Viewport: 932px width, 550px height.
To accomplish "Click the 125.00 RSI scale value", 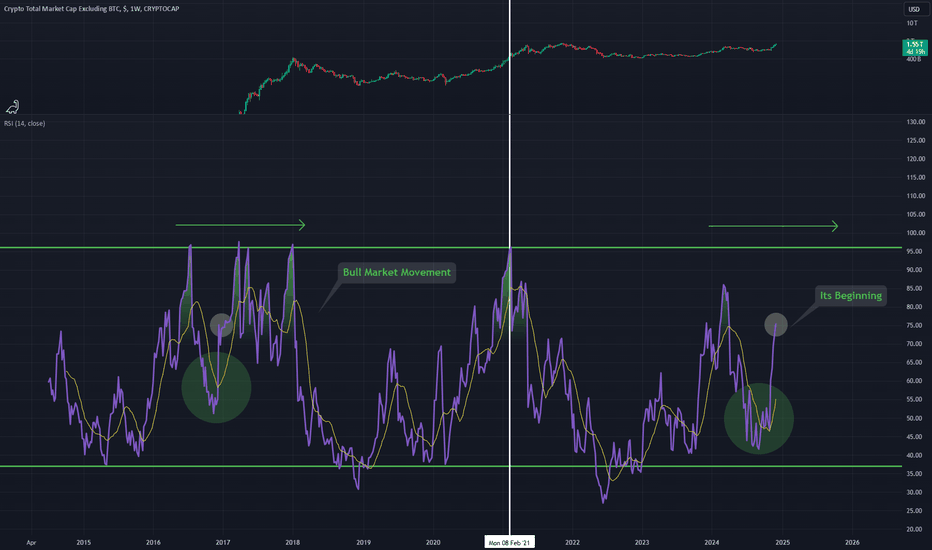I will coord(915,140).
